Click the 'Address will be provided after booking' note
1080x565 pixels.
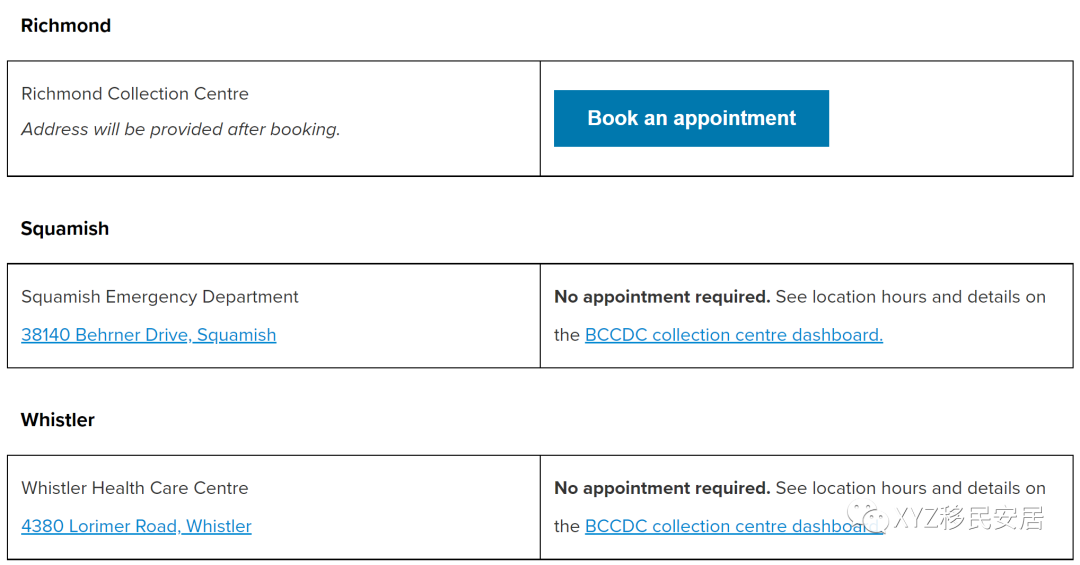(180, 129)
